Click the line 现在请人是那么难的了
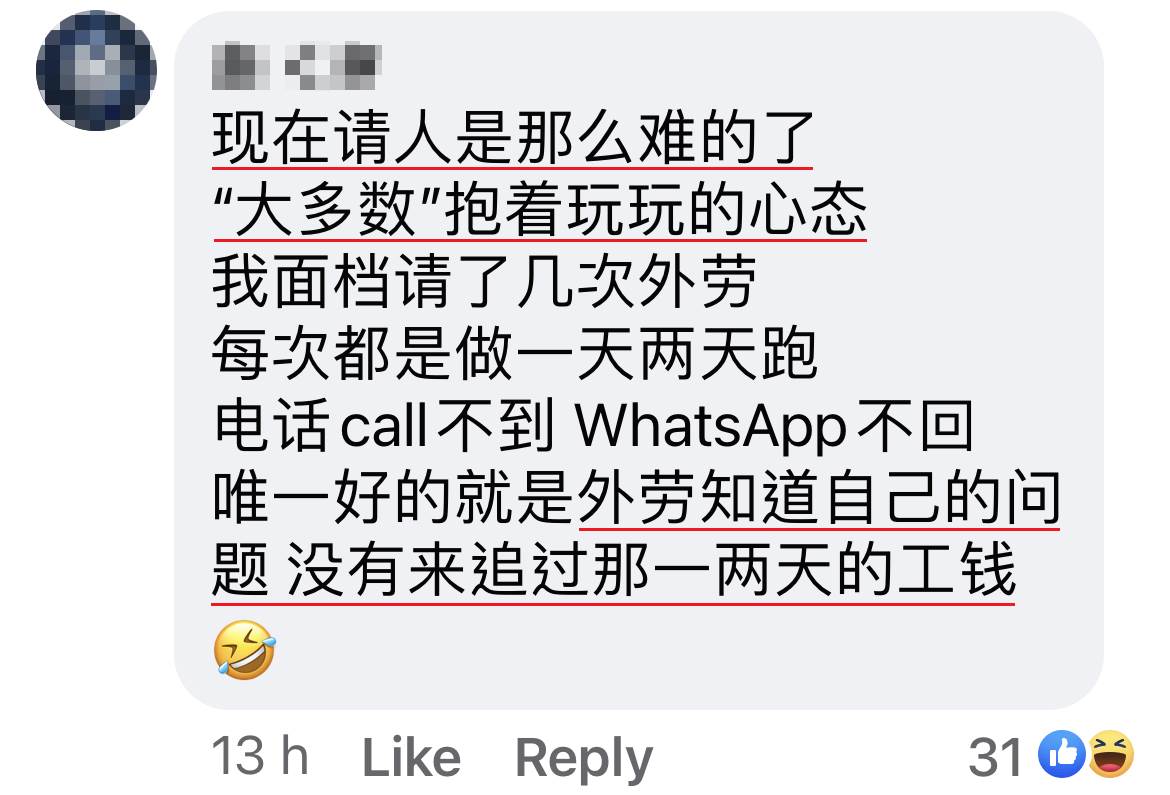Screen dimensions: 1170x795 coord(512,137)
